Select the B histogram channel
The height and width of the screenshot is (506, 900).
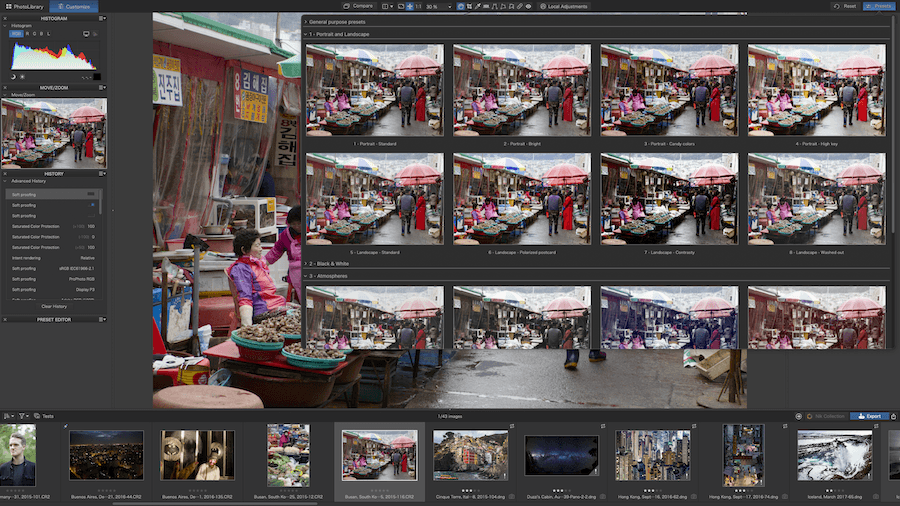pyautogui.click(x=41, y=34)
